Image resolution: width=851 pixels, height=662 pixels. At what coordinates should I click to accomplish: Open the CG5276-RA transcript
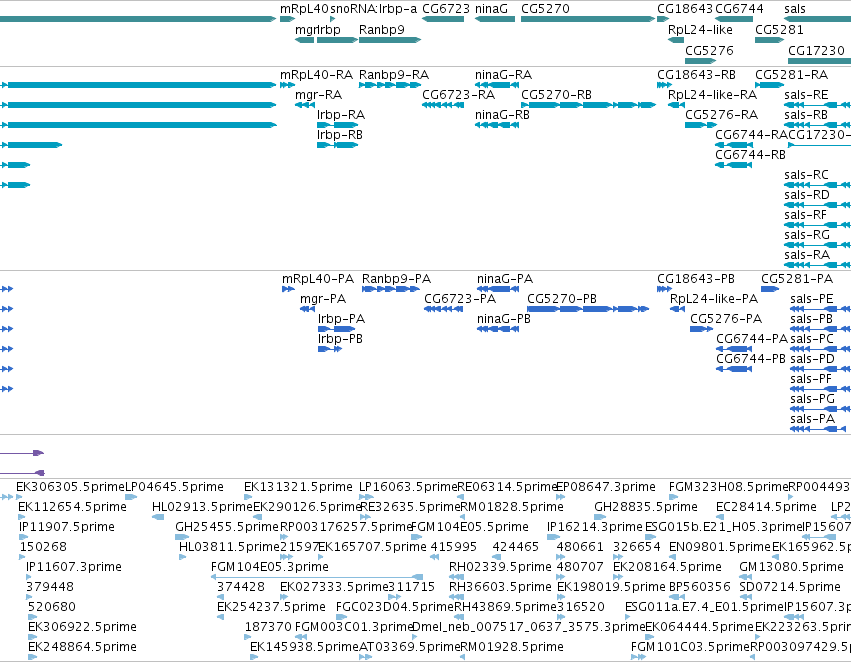[701, 125]
